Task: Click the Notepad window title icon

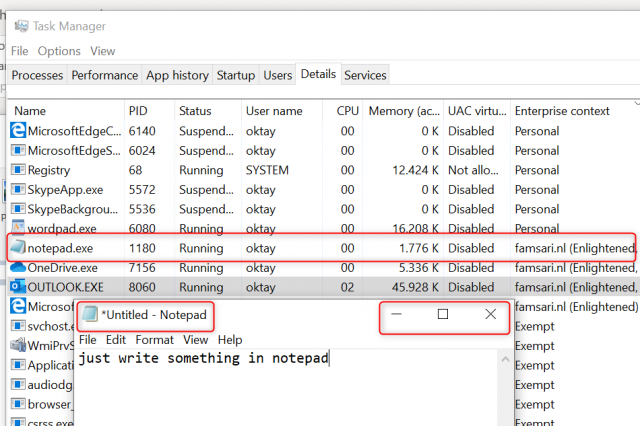Action: [x=90, y=315]
